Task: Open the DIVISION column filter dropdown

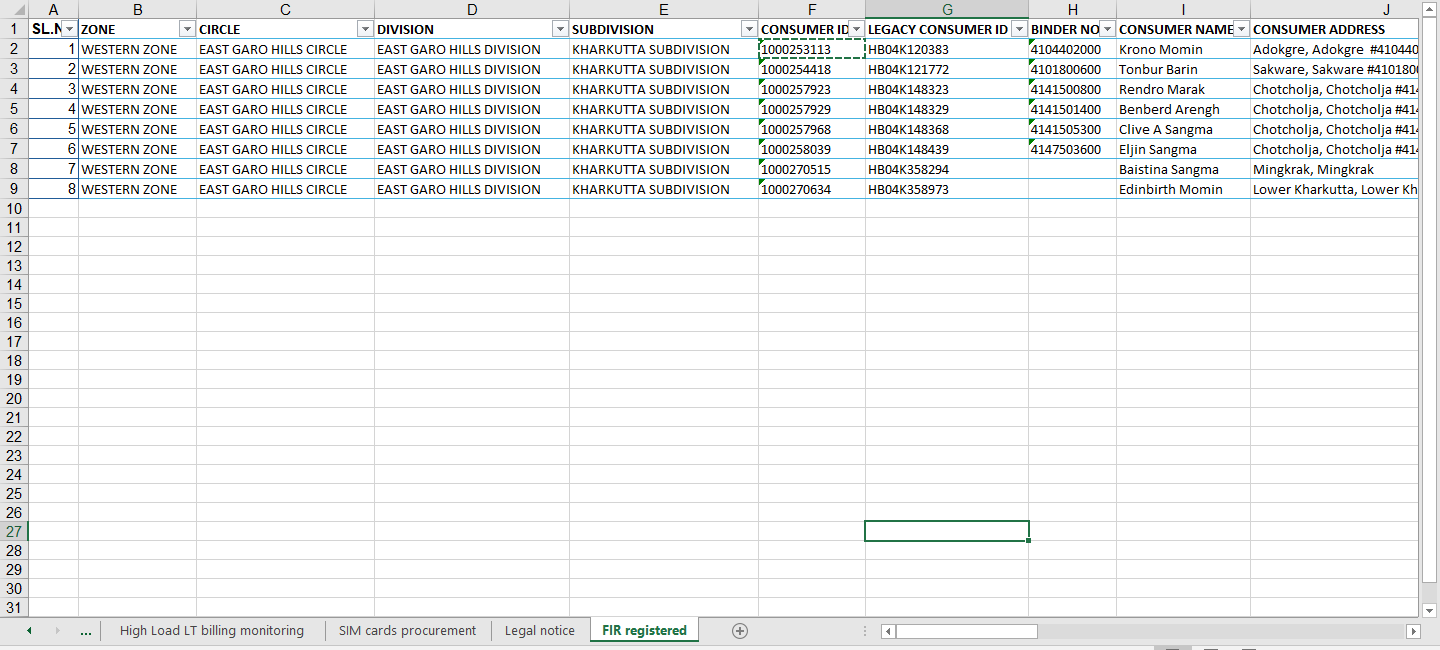Action: (x=559, y=29)
